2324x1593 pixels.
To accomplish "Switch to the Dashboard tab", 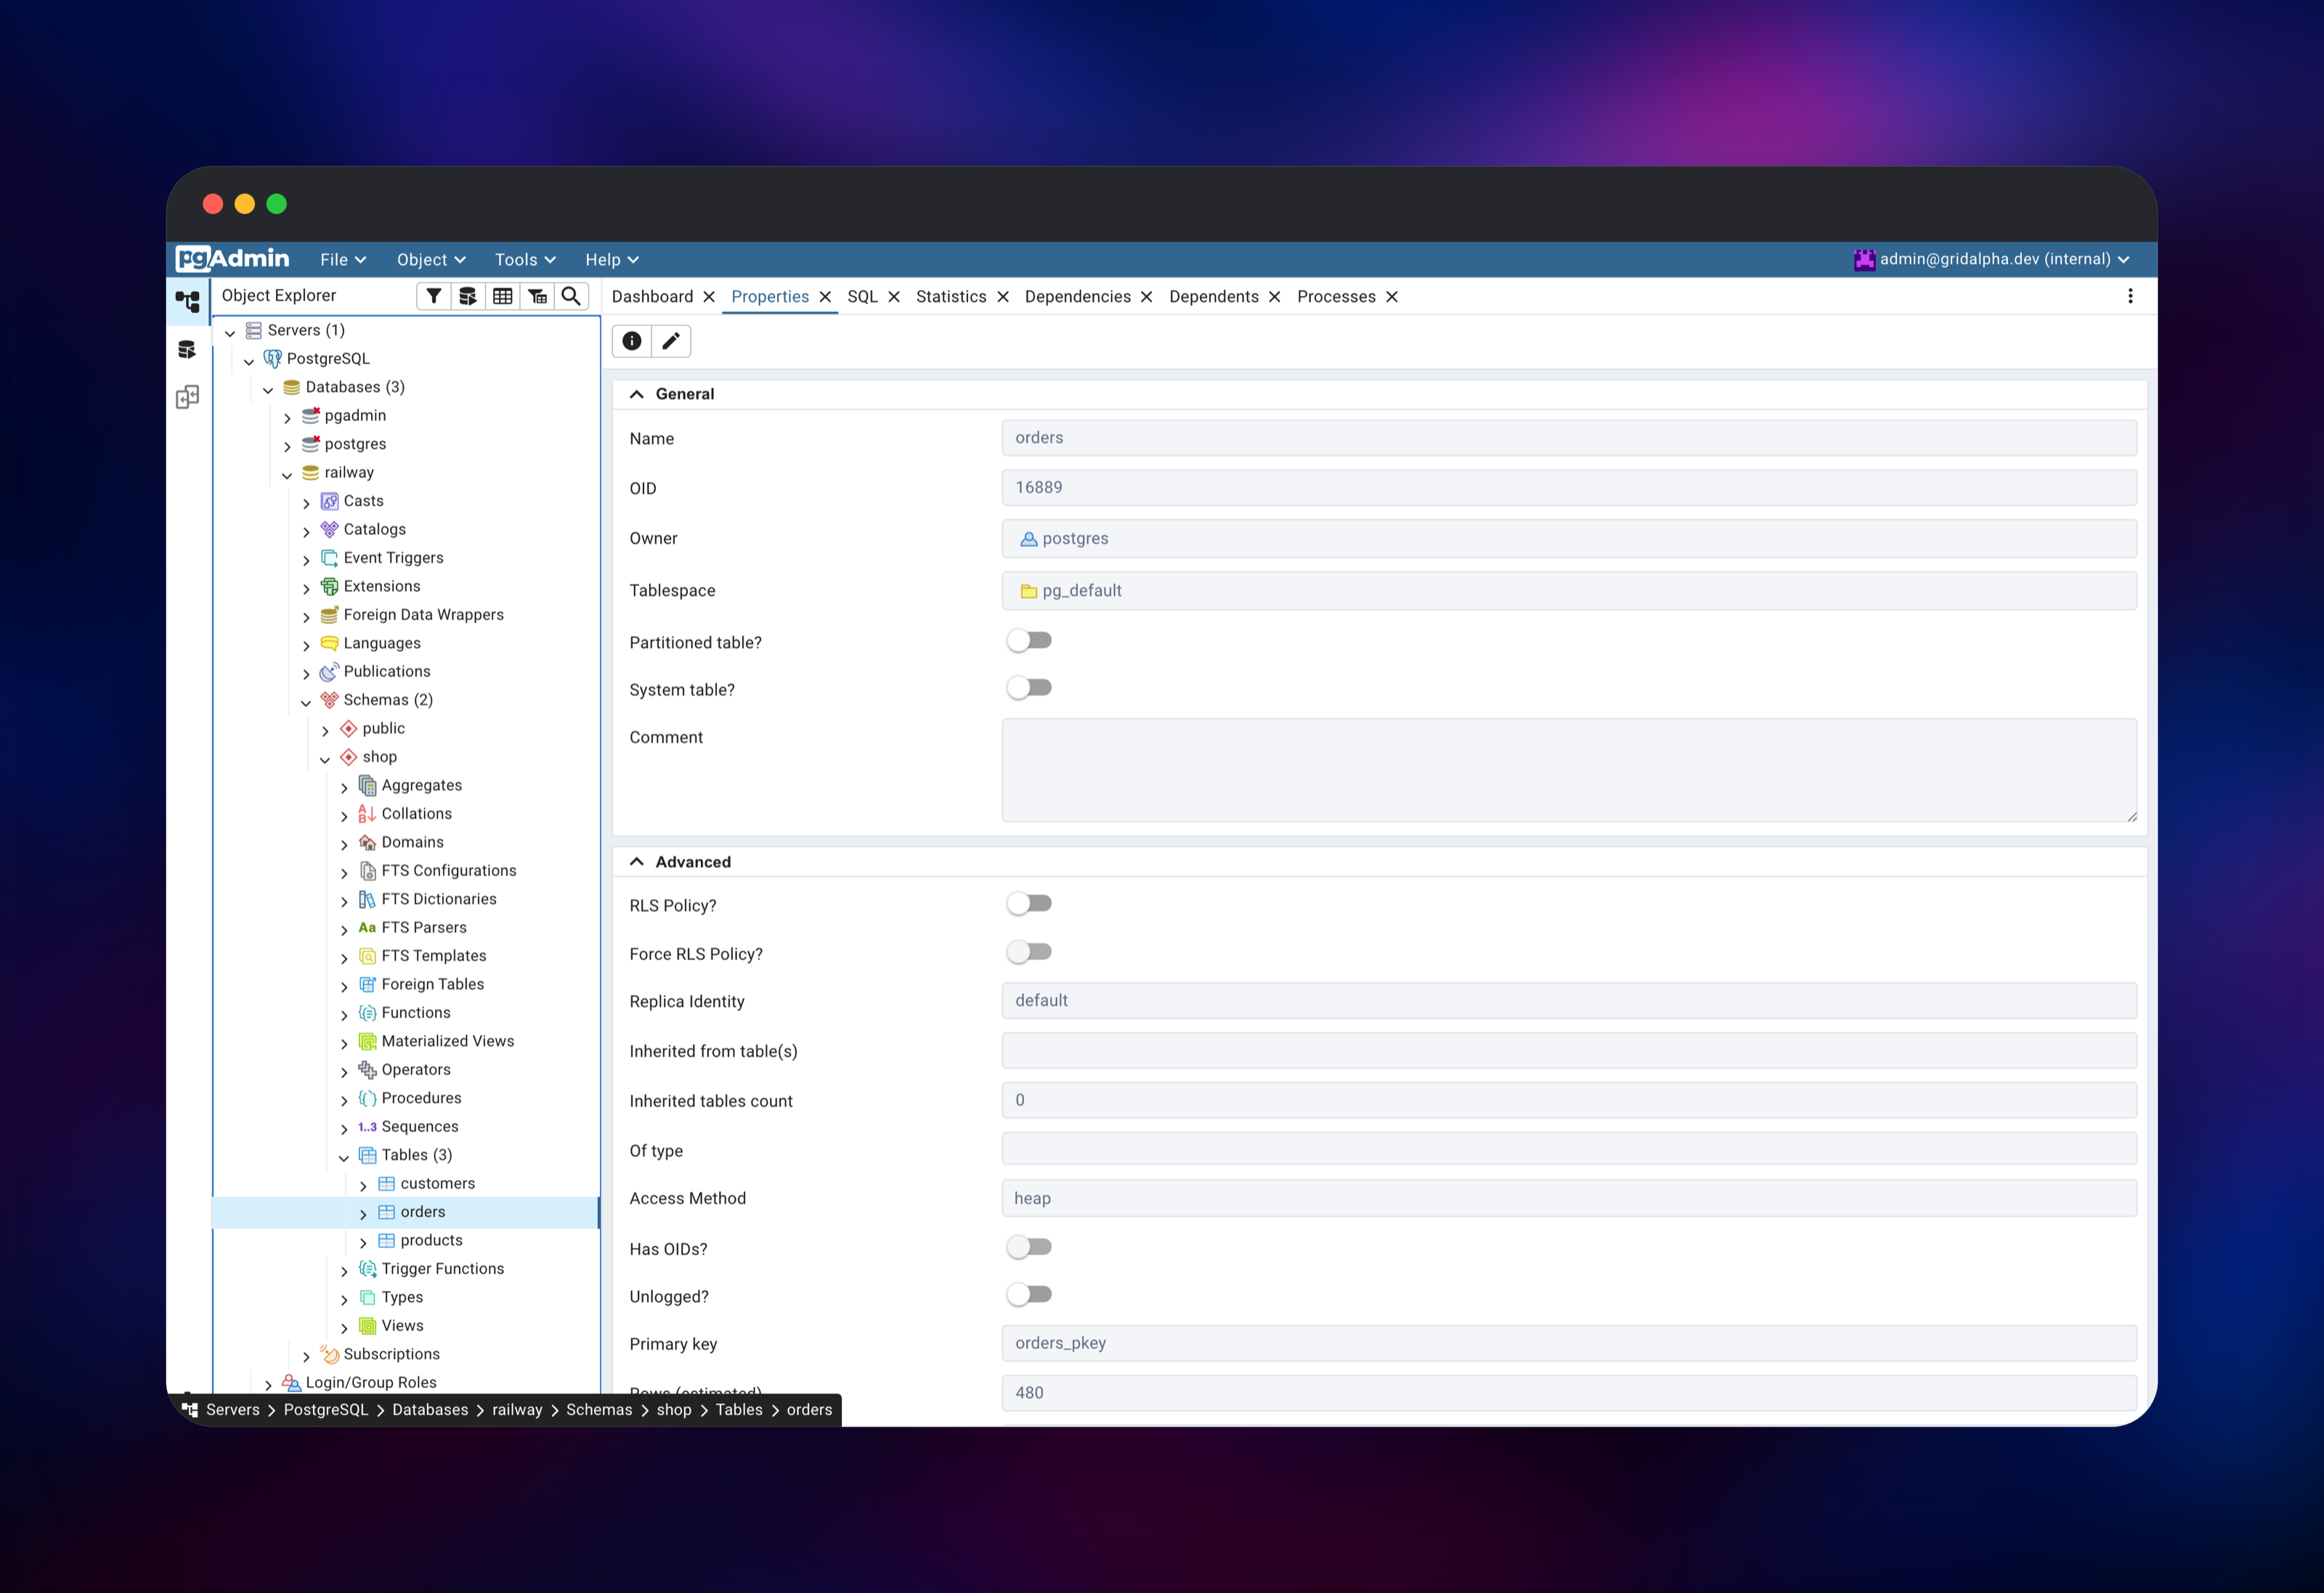I will pos(652,297).
